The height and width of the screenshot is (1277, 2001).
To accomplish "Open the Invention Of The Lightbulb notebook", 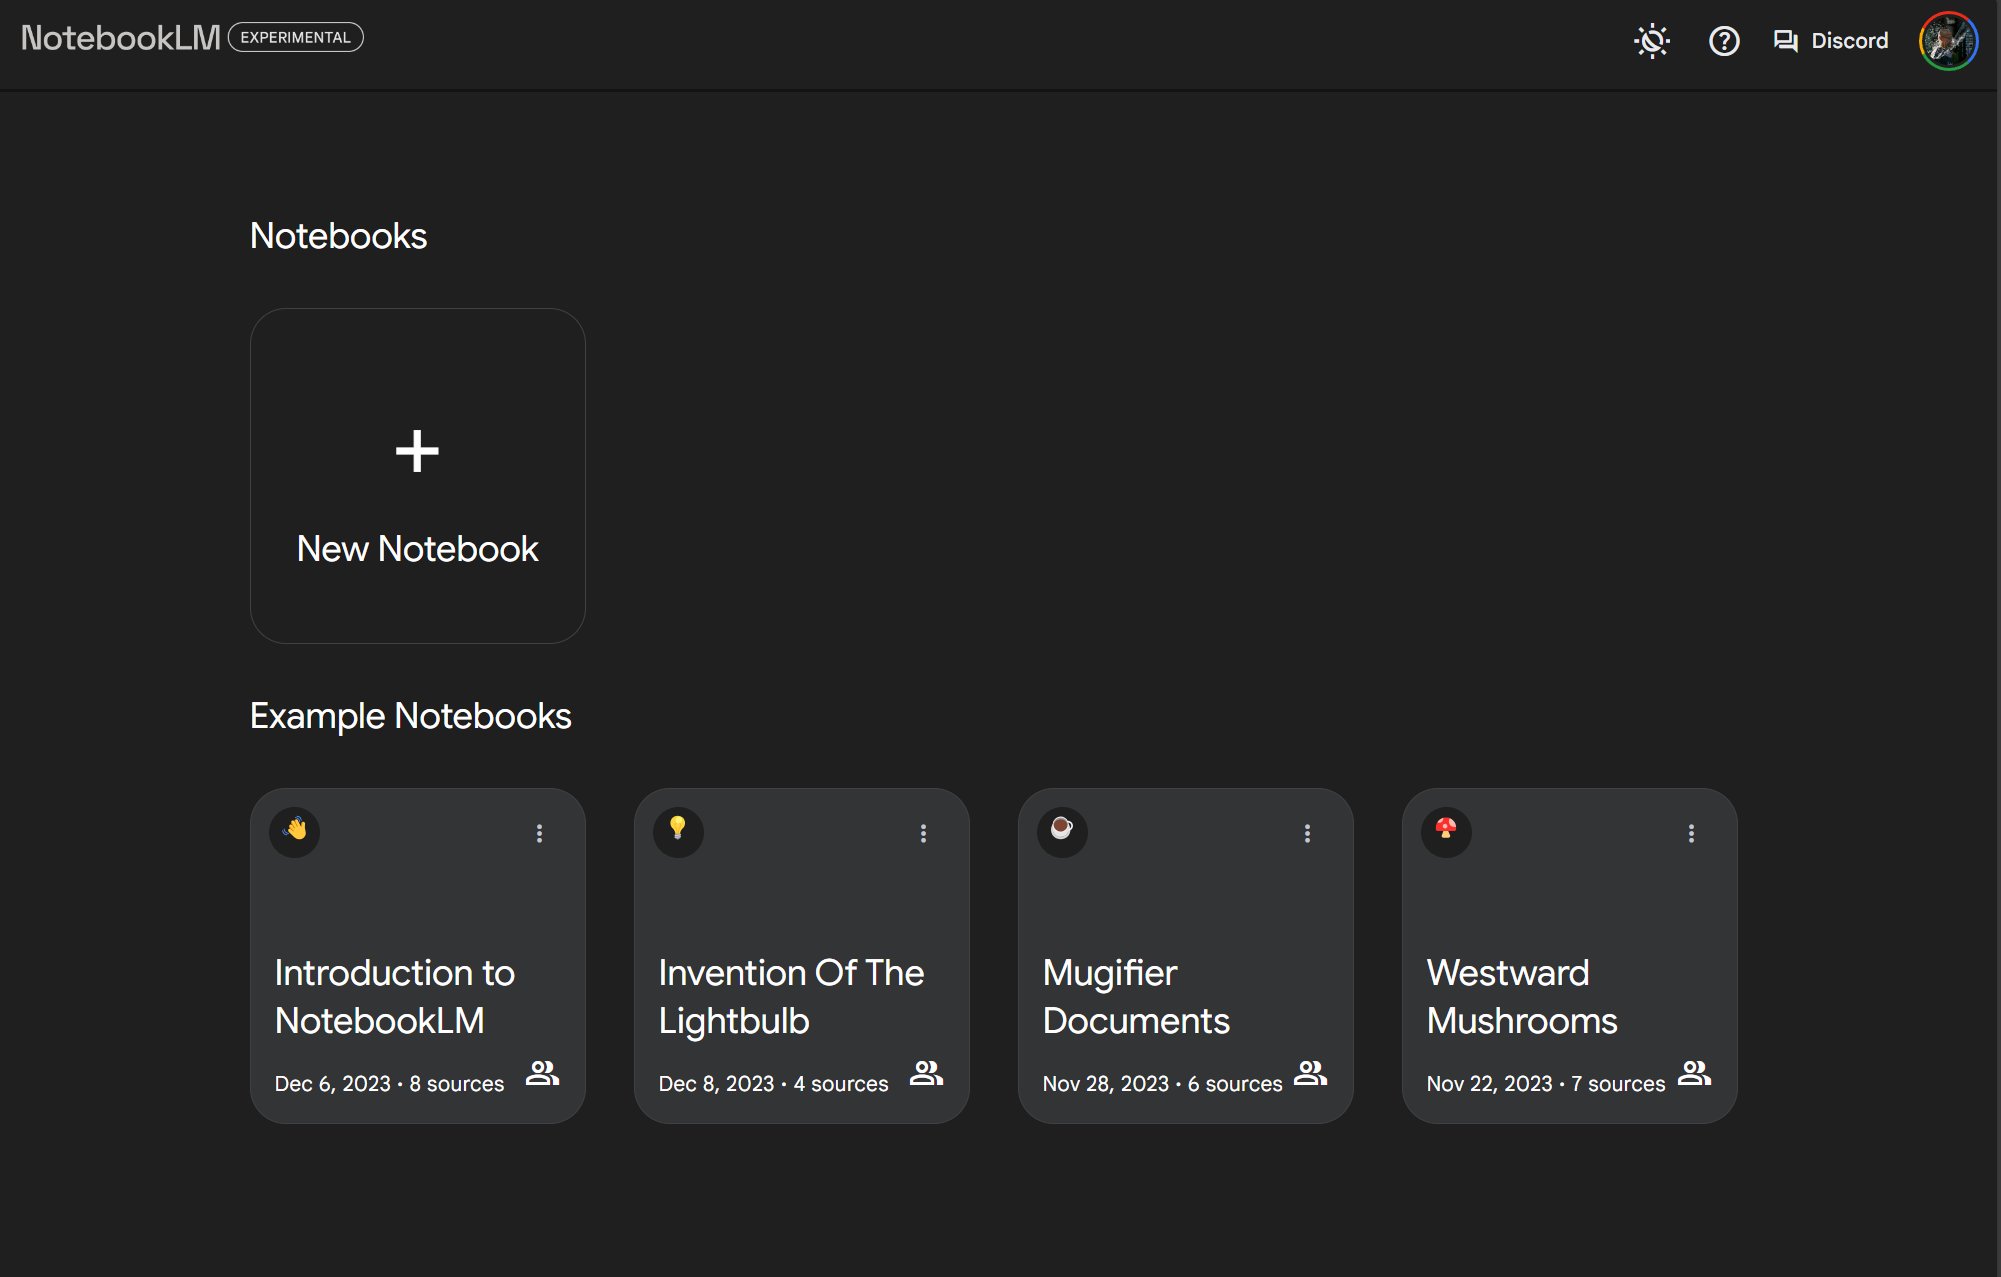I will [790, 996].
